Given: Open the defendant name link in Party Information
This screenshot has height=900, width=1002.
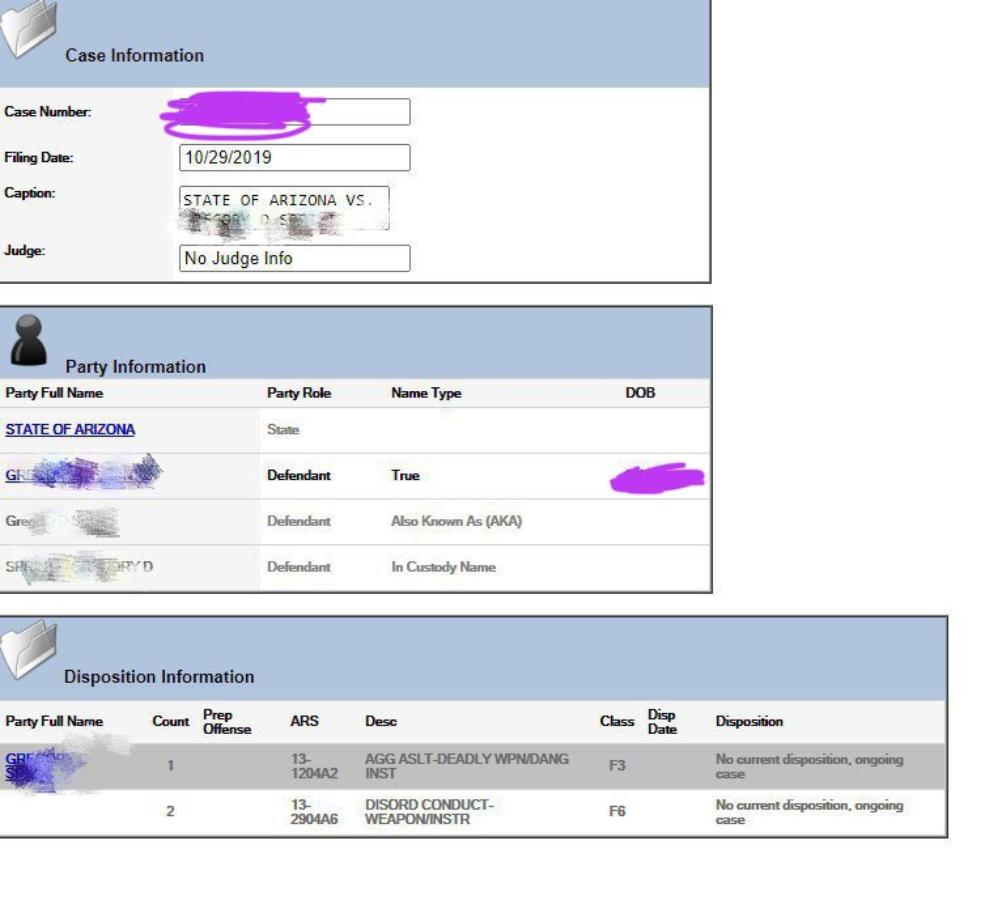Looking at the screenshot, I should [x=83, y=474].
